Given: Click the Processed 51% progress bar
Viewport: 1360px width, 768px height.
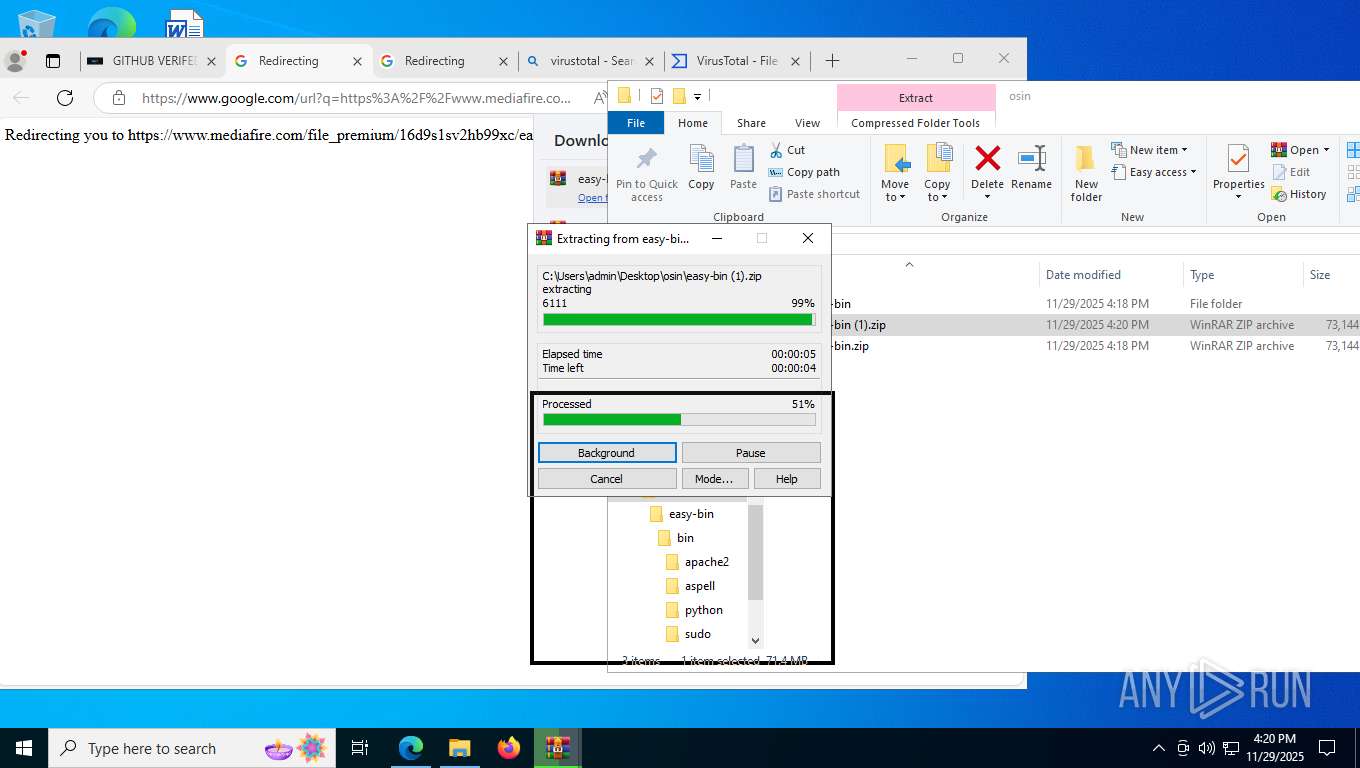Looking at the screenshot, I should [x=679, y=420].
